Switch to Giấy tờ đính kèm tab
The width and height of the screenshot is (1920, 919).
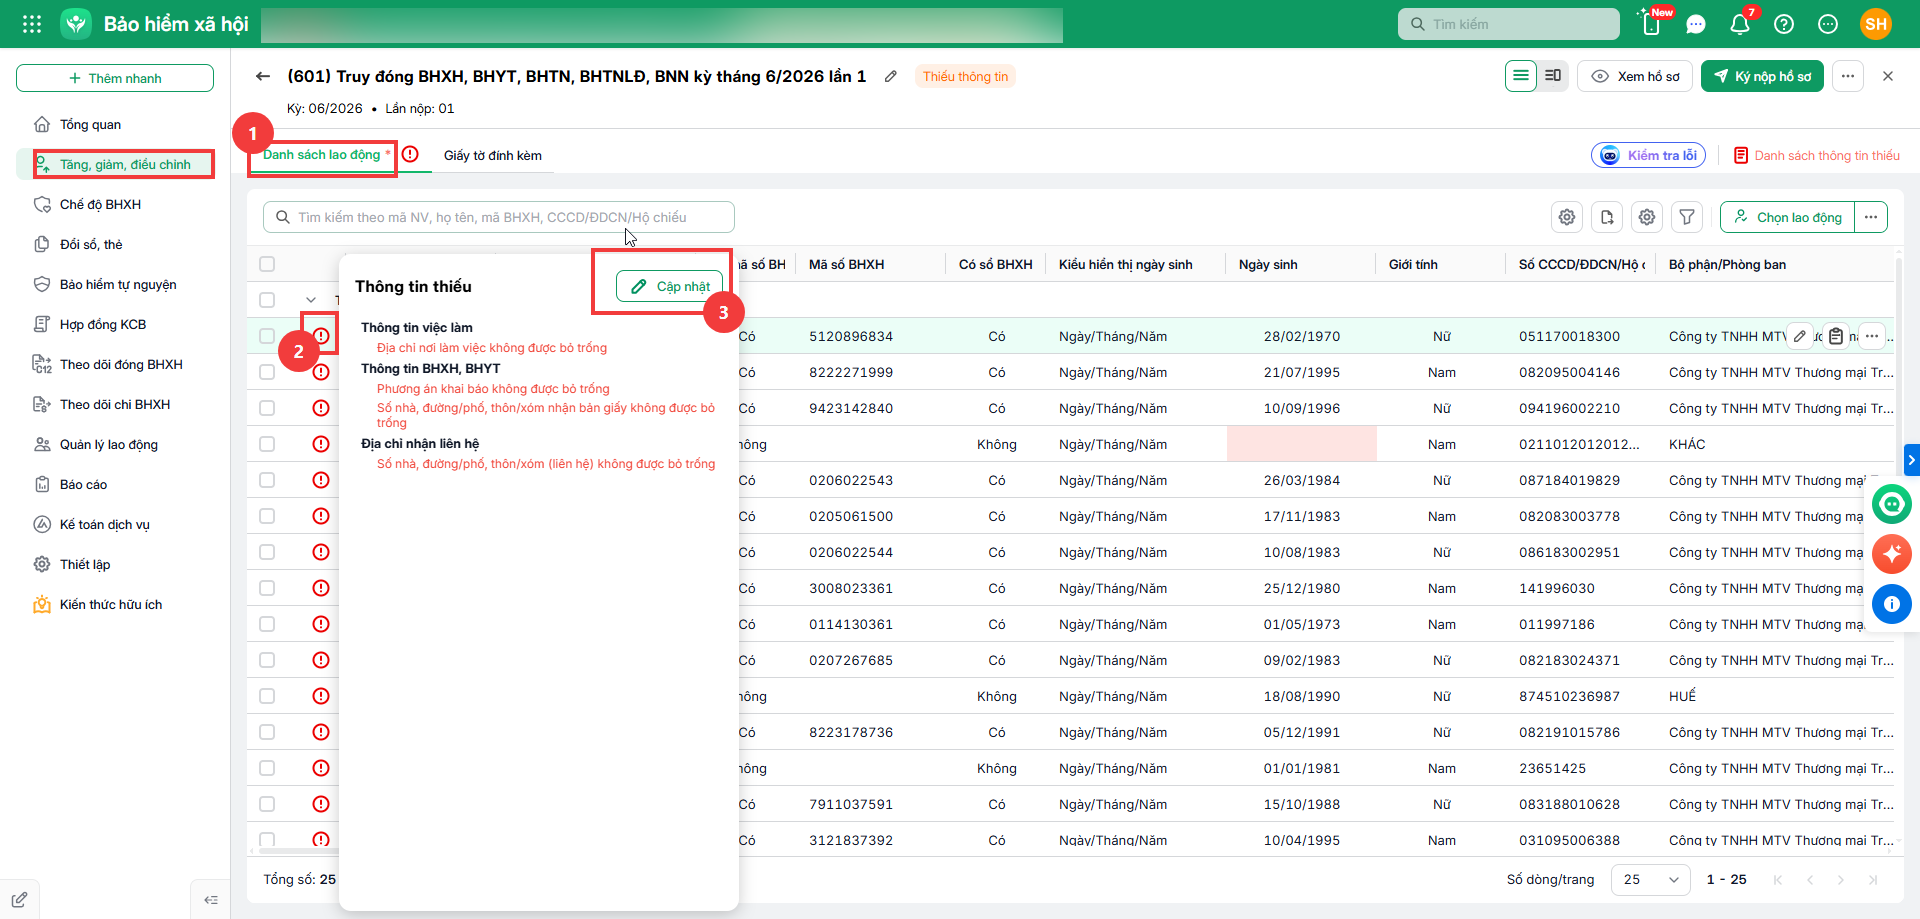point(493,155)
